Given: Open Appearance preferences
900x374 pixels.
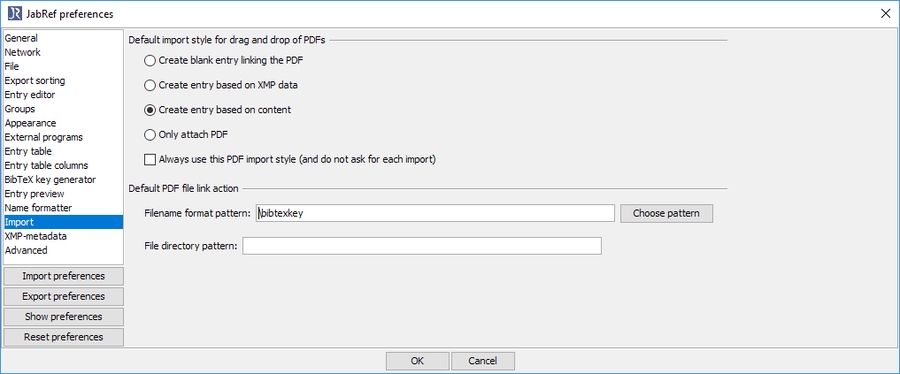Looking at the screenshot, I should [x=63, y=123].
